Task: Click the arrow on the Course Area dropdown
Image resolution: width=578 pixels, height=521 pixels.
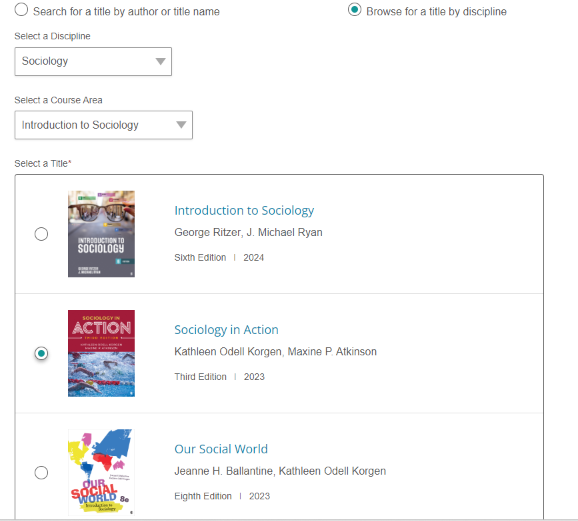Action: coord(181,125)
